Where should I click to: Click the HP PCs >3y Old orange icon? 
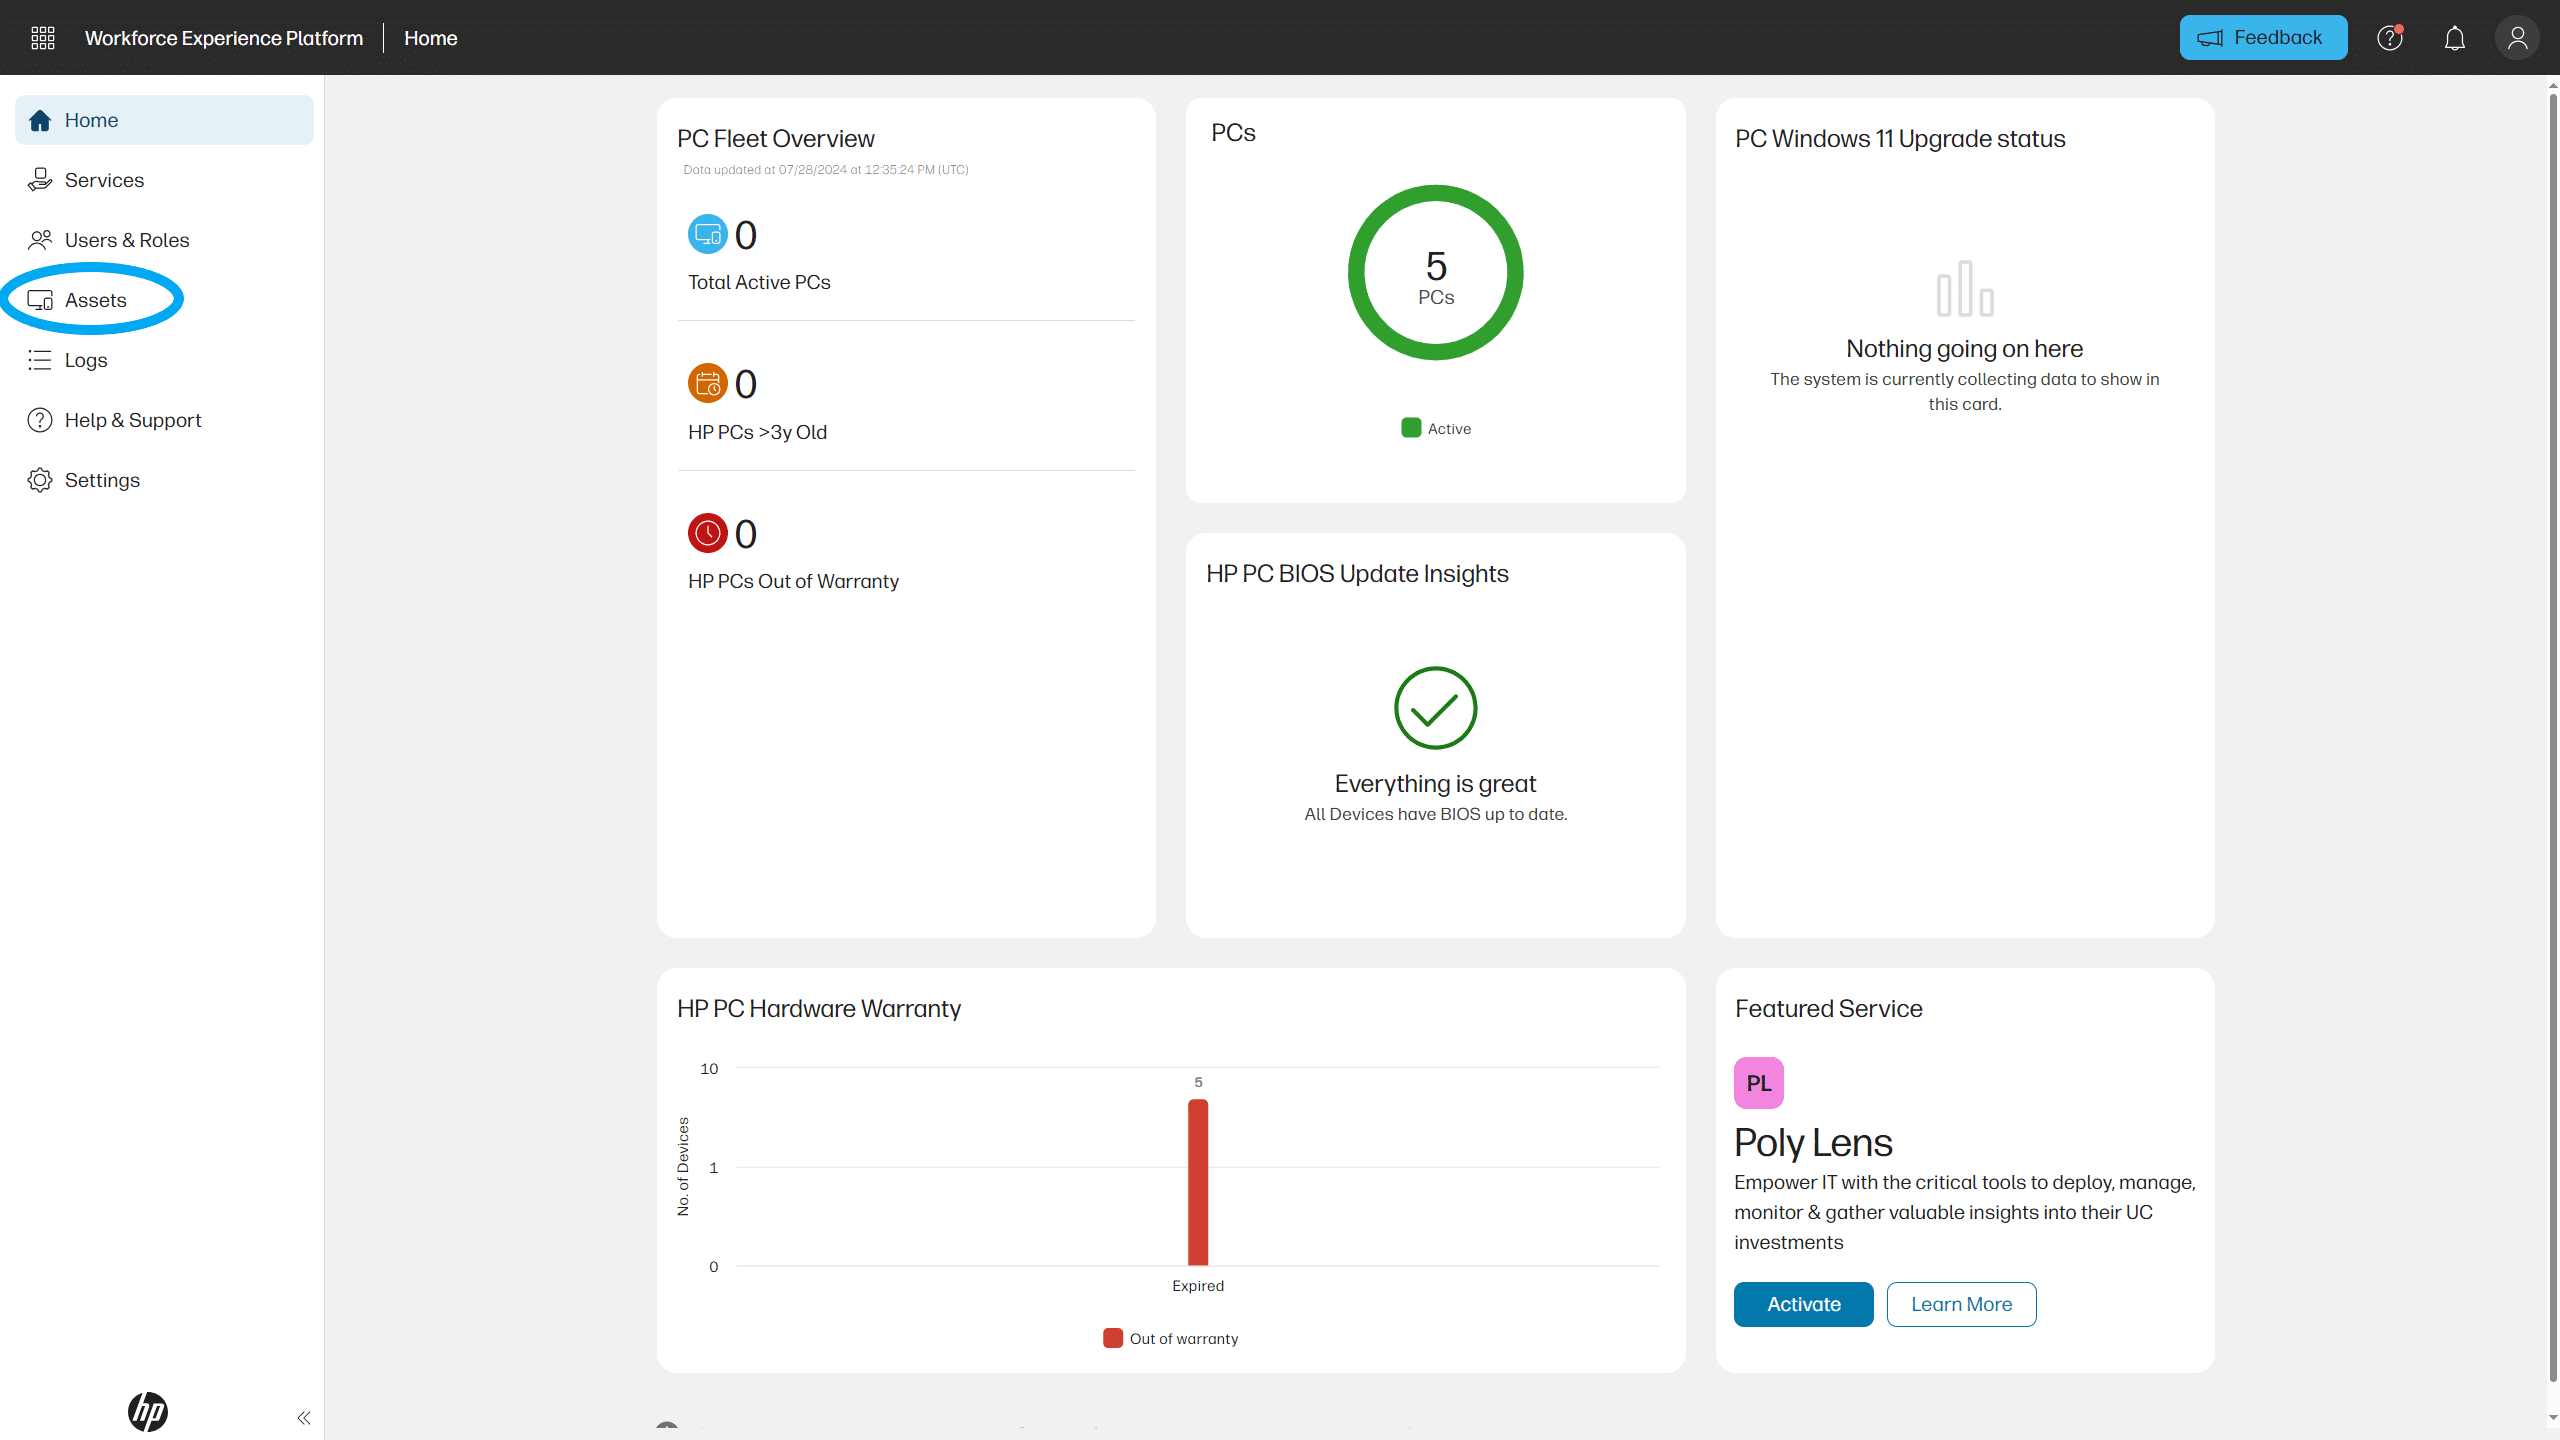[x=707, y=384]
